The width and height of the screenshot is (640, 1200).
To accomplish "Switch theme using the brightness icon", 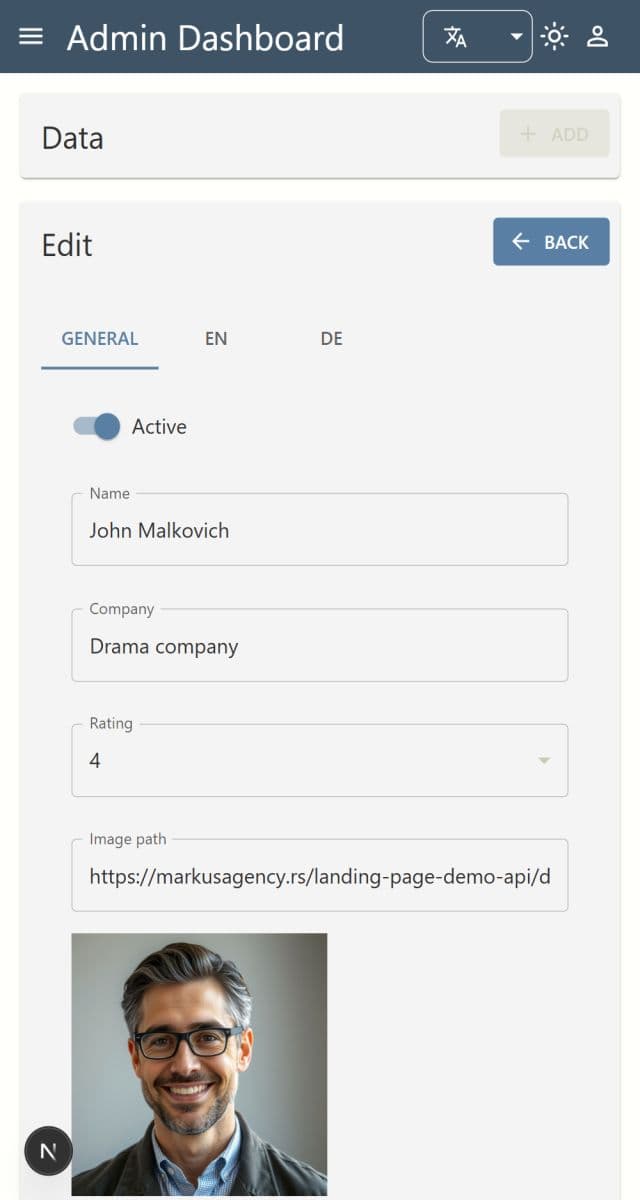I will click(555, 36).
